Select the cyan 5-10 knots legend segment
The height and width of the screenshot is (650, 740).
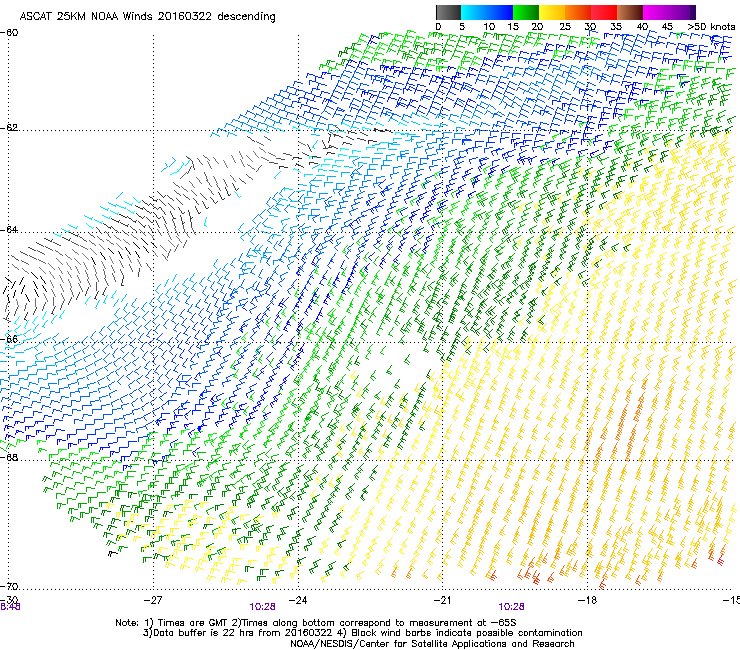(x=474, y=12)
